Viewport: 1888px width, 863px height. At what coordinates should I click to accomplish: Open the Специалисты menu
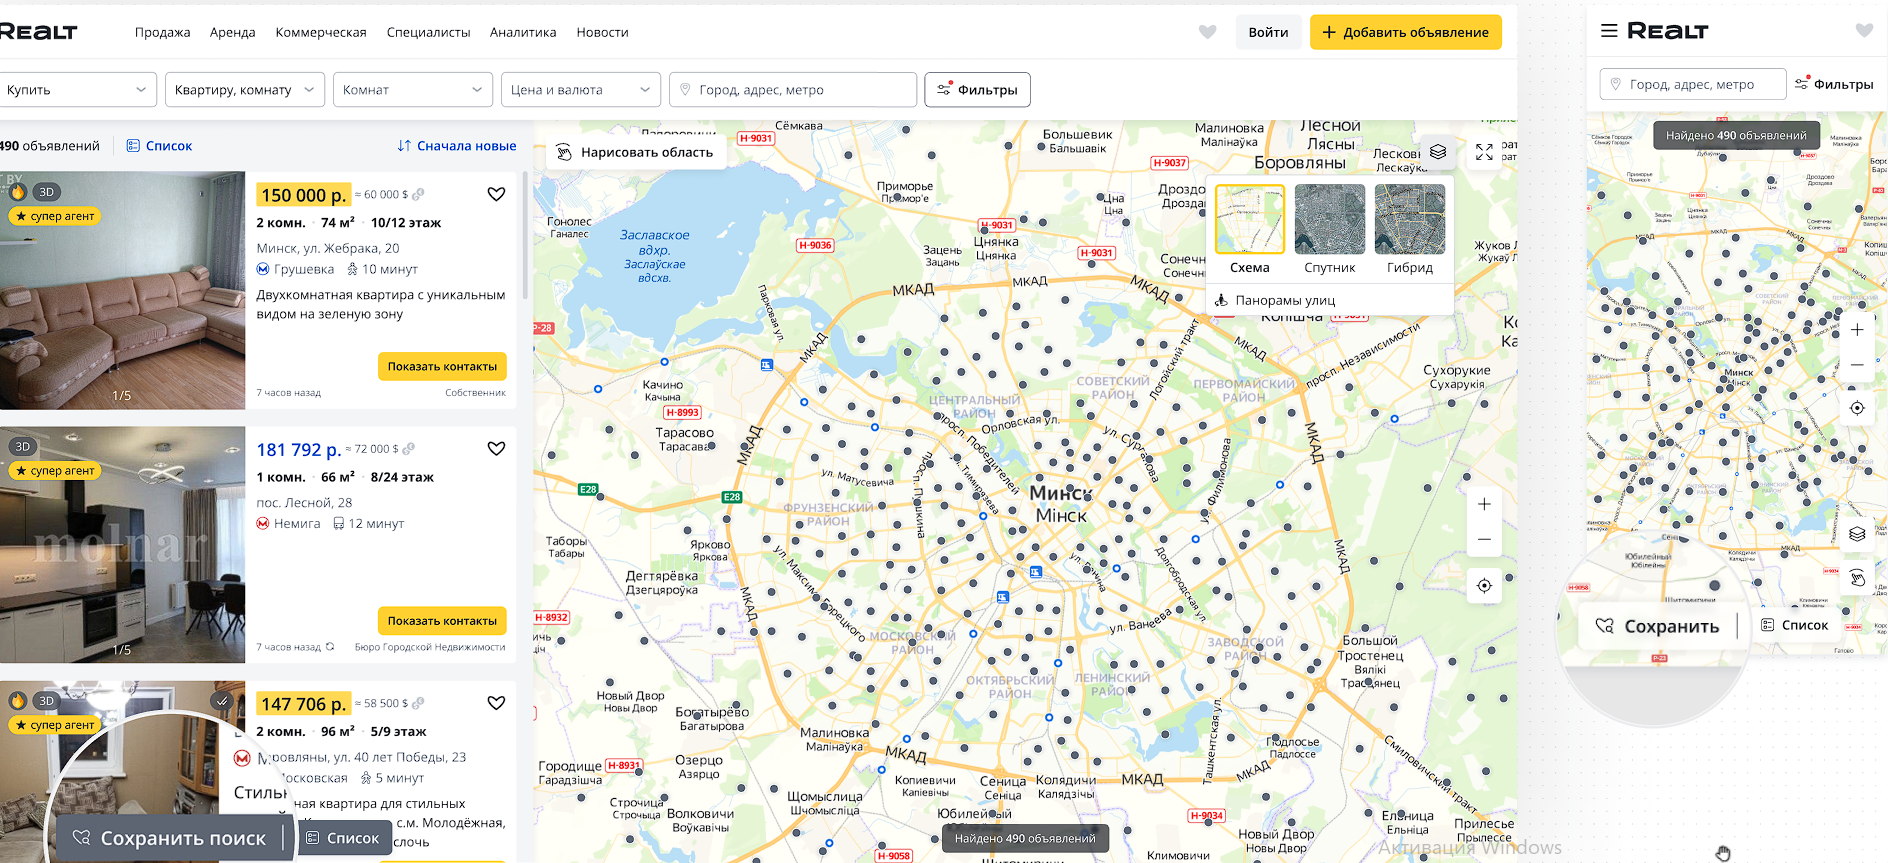coord(428,32)
